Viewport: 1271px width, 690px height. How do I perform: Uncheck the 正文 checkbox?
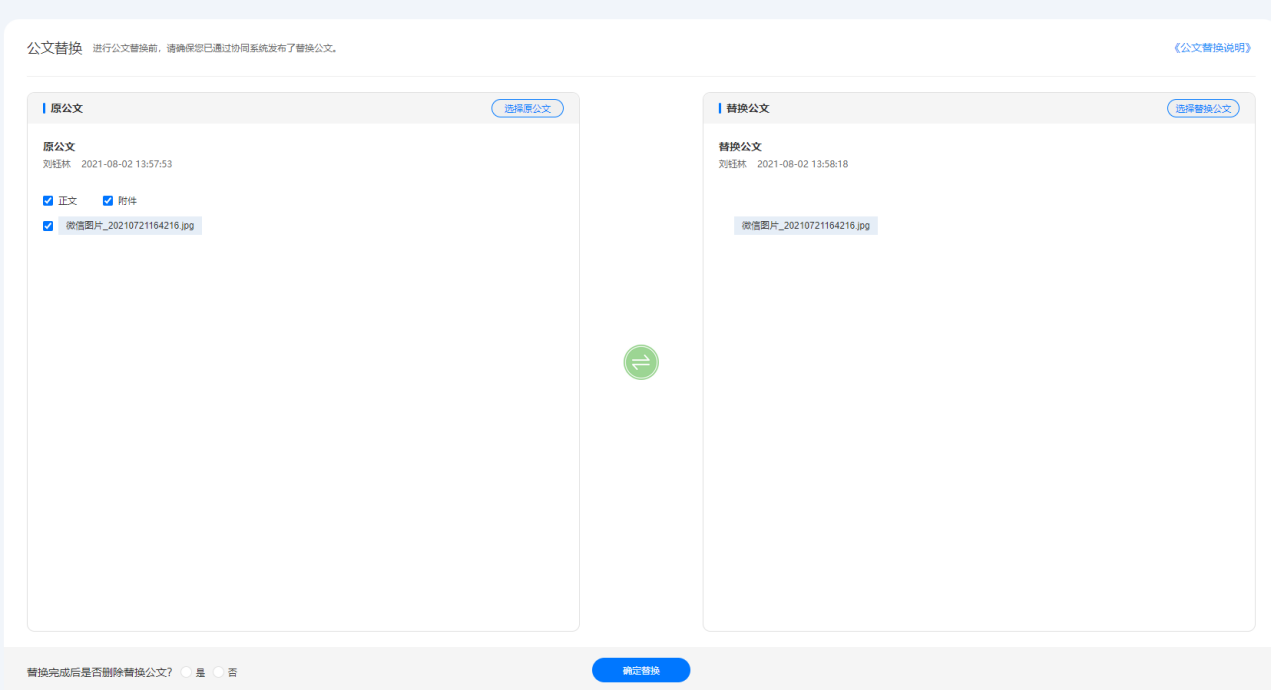[48, 200]
